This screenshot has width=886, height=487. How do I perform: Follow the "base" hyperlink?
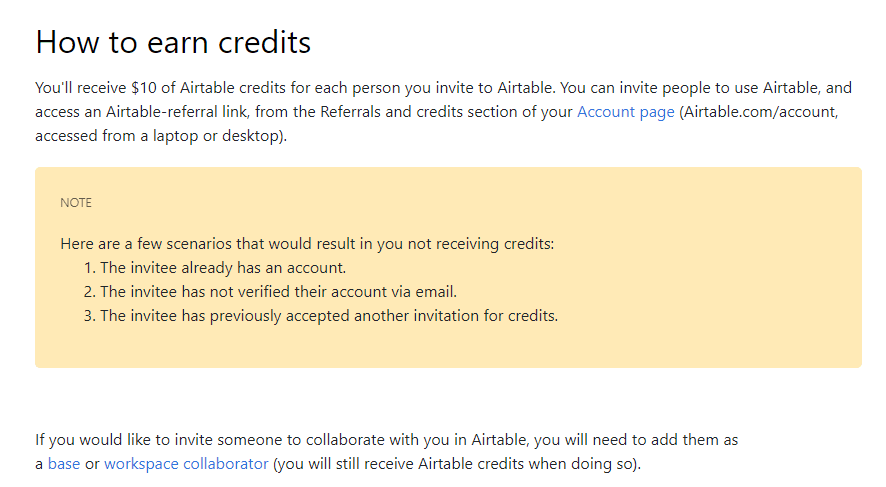click(x=64, y=464)
